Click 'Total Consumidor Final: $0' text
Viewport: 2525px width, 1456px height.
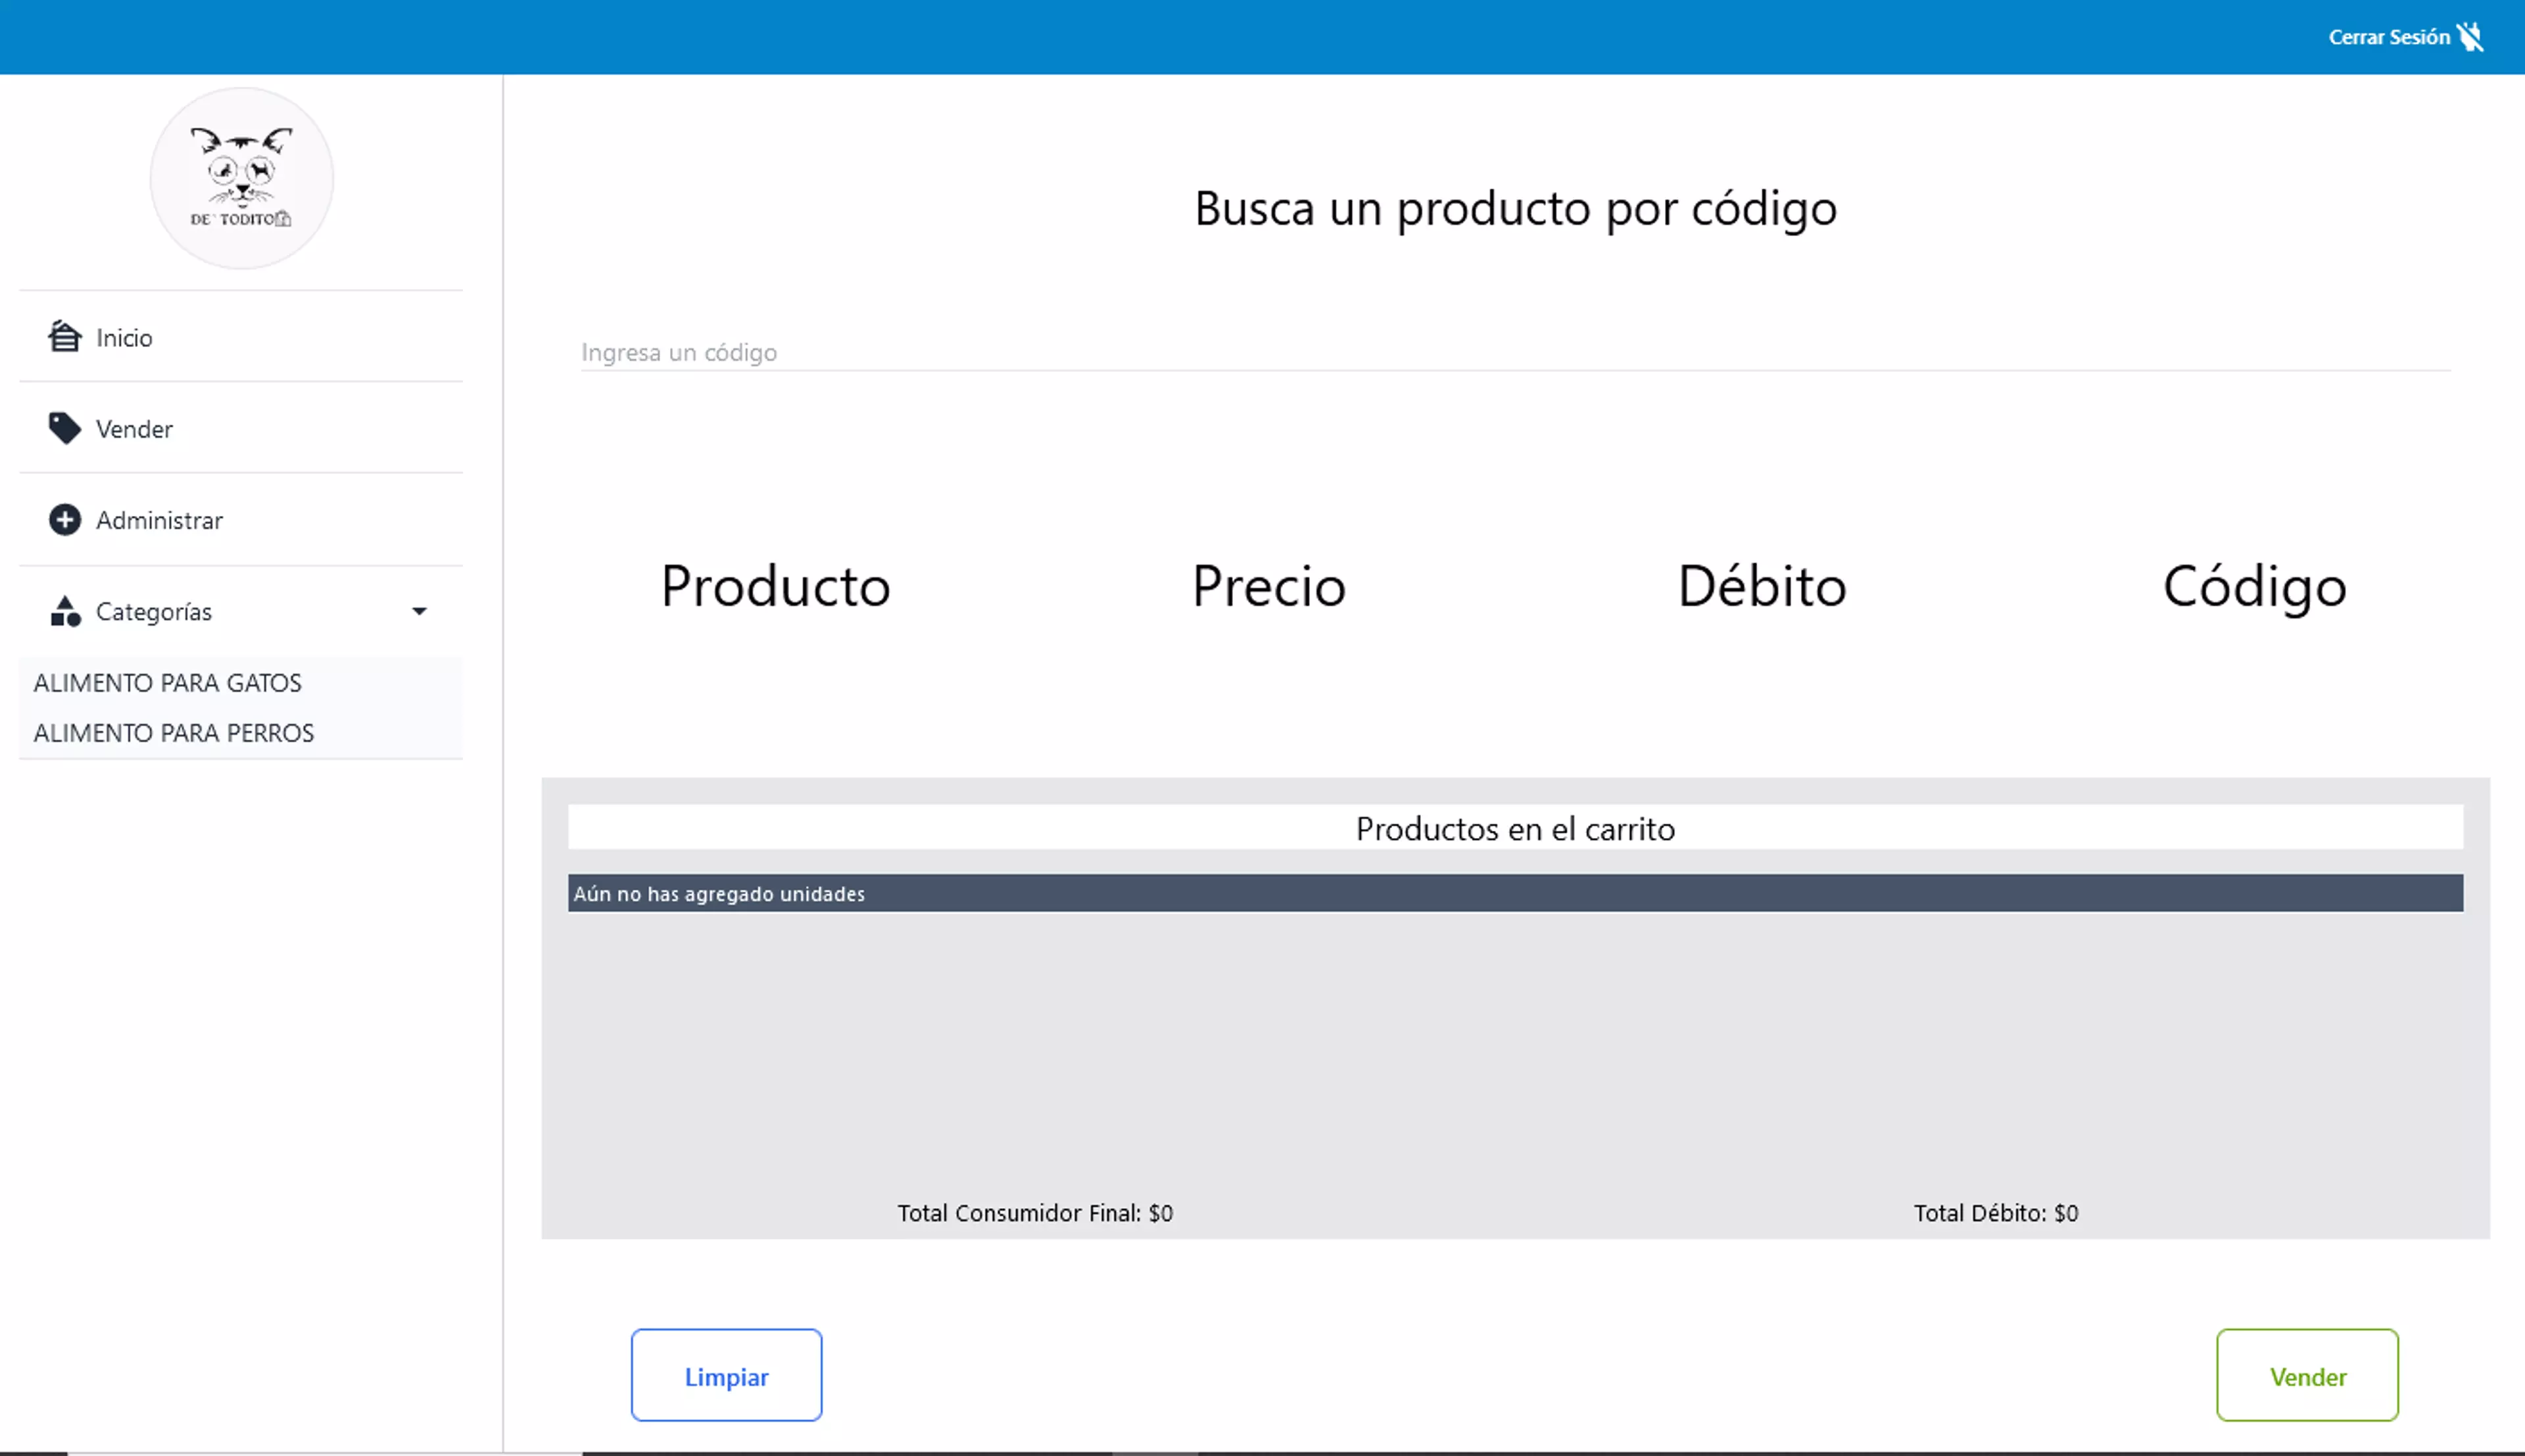(x=1035, y=1213)
